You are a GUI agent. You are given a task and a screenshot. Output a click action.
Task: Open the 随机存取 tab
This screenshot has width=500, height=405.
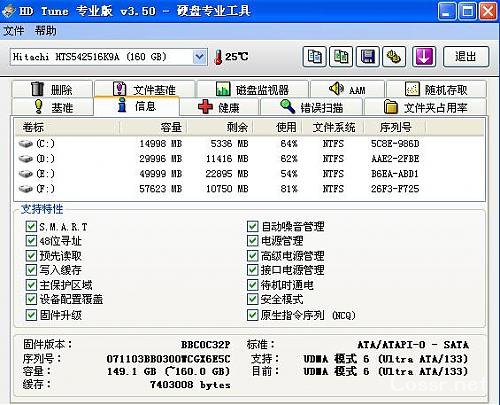point(436,89)
